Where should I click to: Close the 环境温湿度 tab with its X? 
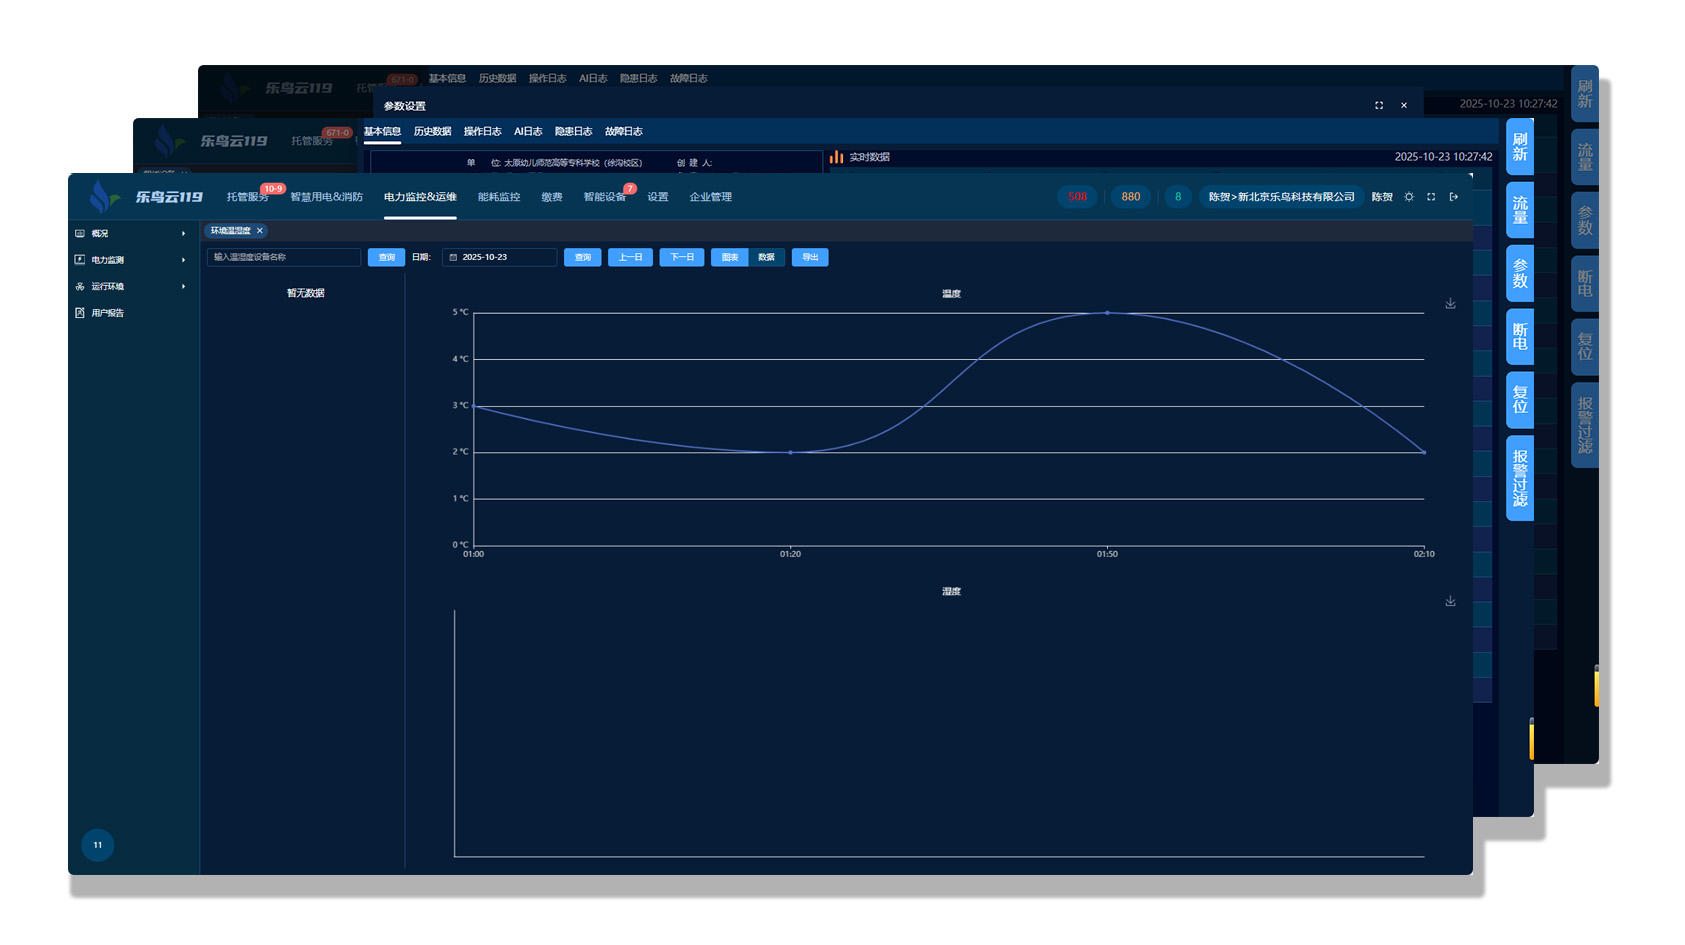point(260,231)
